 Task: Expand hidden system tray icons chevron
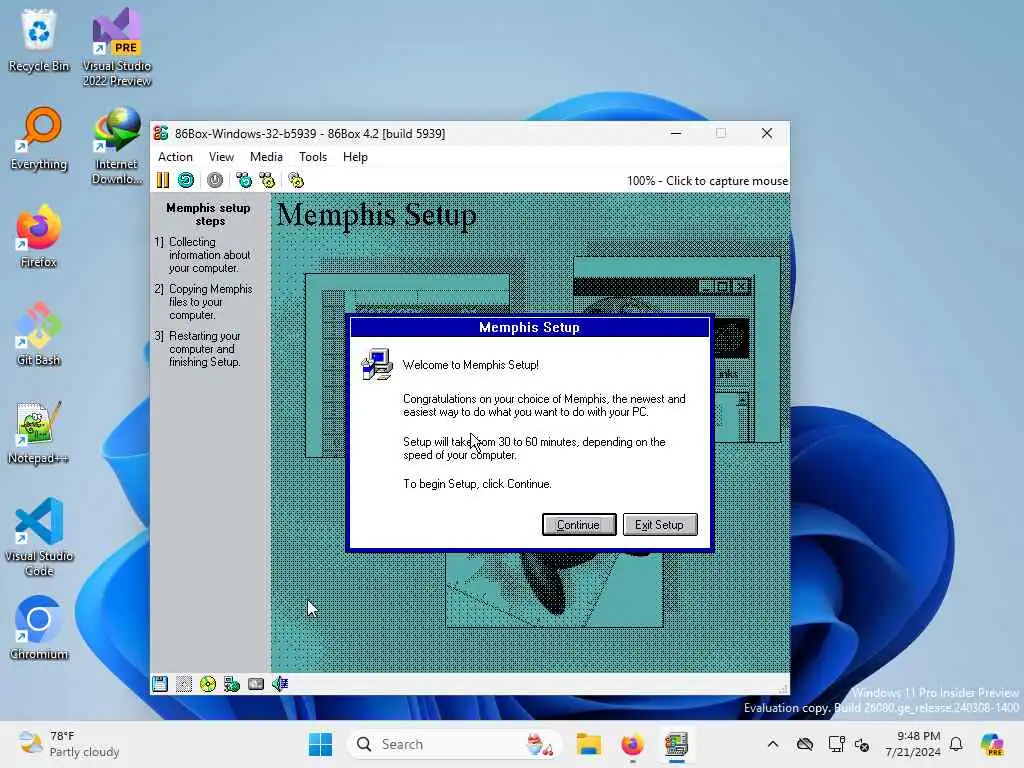coord(773,744)
